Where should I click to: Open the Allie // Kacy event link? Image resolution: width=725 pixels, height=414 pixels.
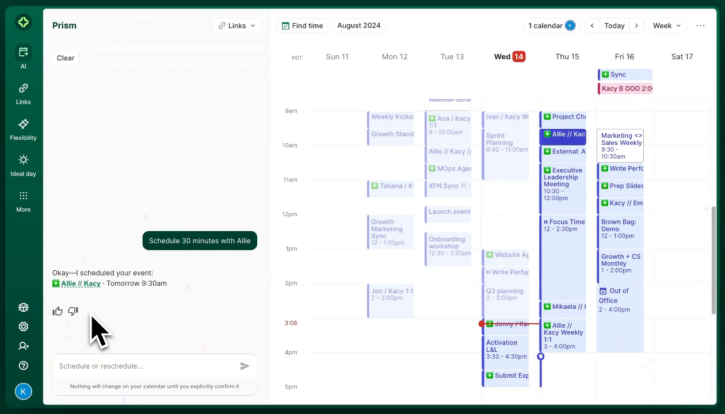click(77, 283)
